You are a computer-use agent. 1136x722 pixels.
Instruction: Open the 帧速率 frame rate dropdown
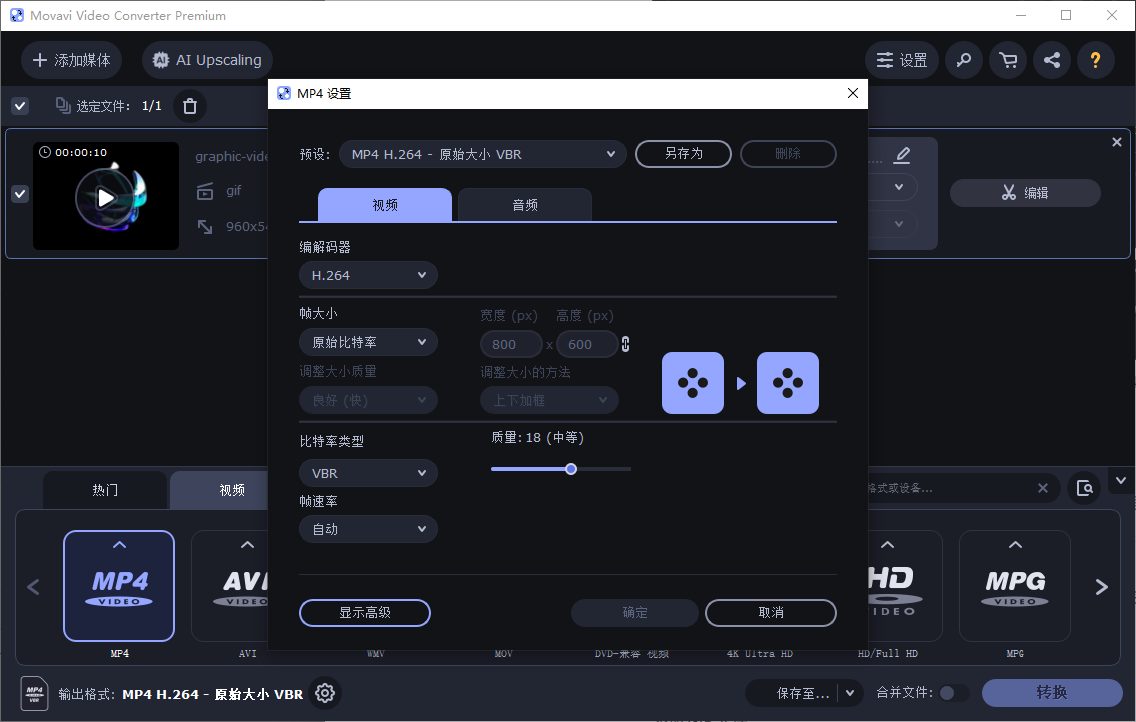click(x=368, y=528)
